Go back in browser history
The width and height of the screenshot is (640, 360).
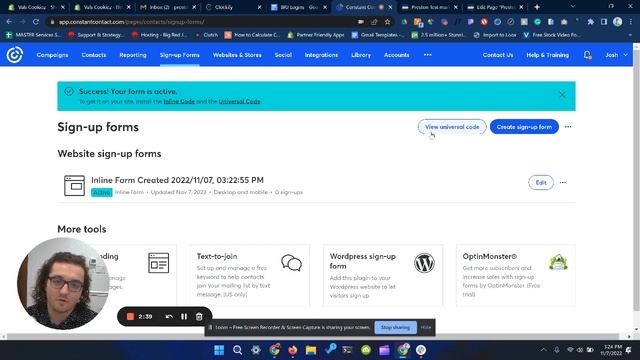pyautogui.click(x=9, y=22)
